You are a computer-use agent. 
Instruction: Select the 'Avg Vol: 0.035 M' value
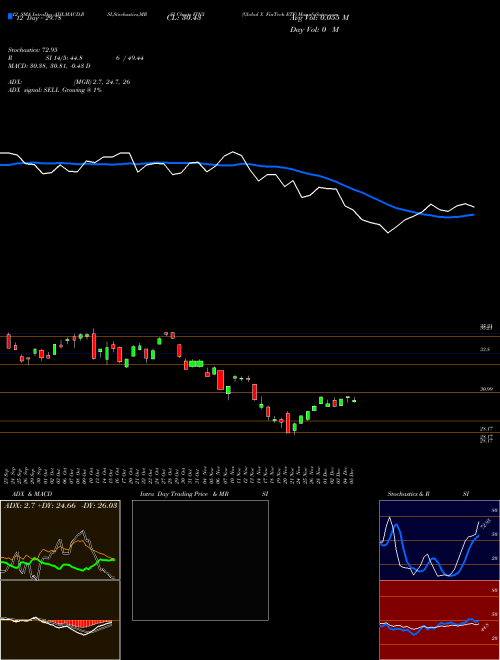(320, 18)
